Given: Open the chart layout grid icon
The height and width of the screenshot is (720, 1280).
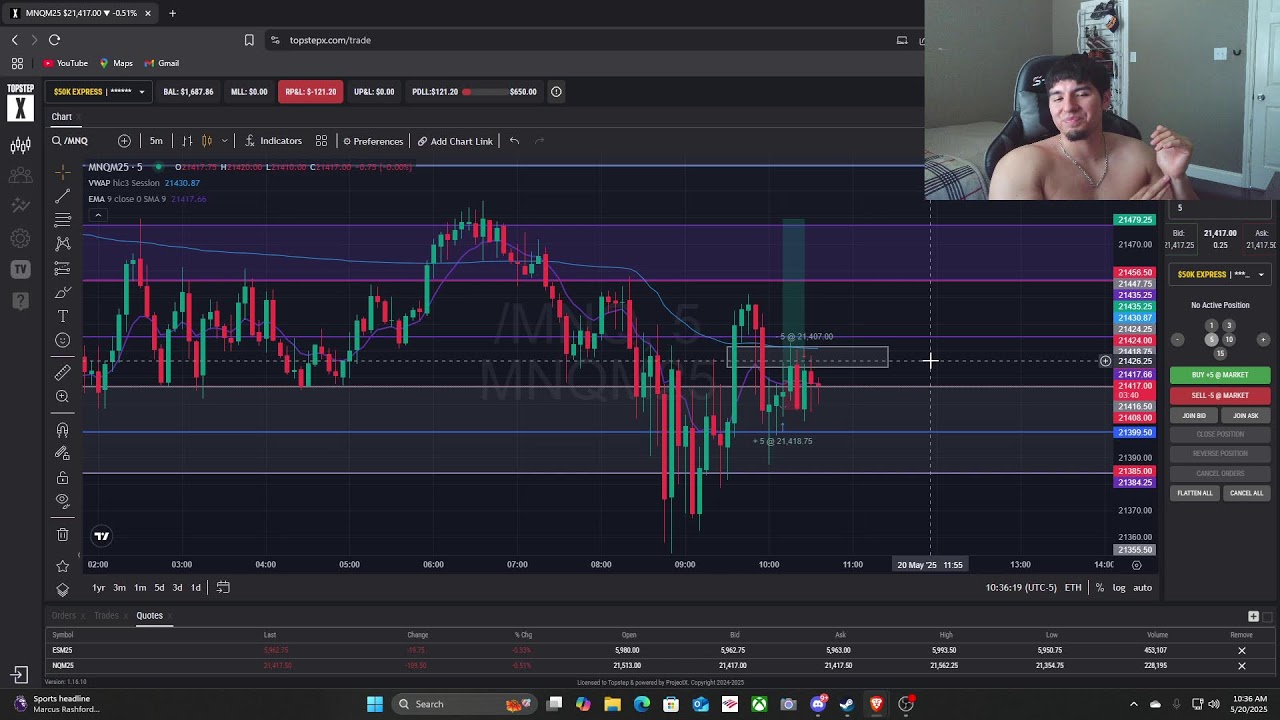Looking at the screenshot, I should click(321, 141).
